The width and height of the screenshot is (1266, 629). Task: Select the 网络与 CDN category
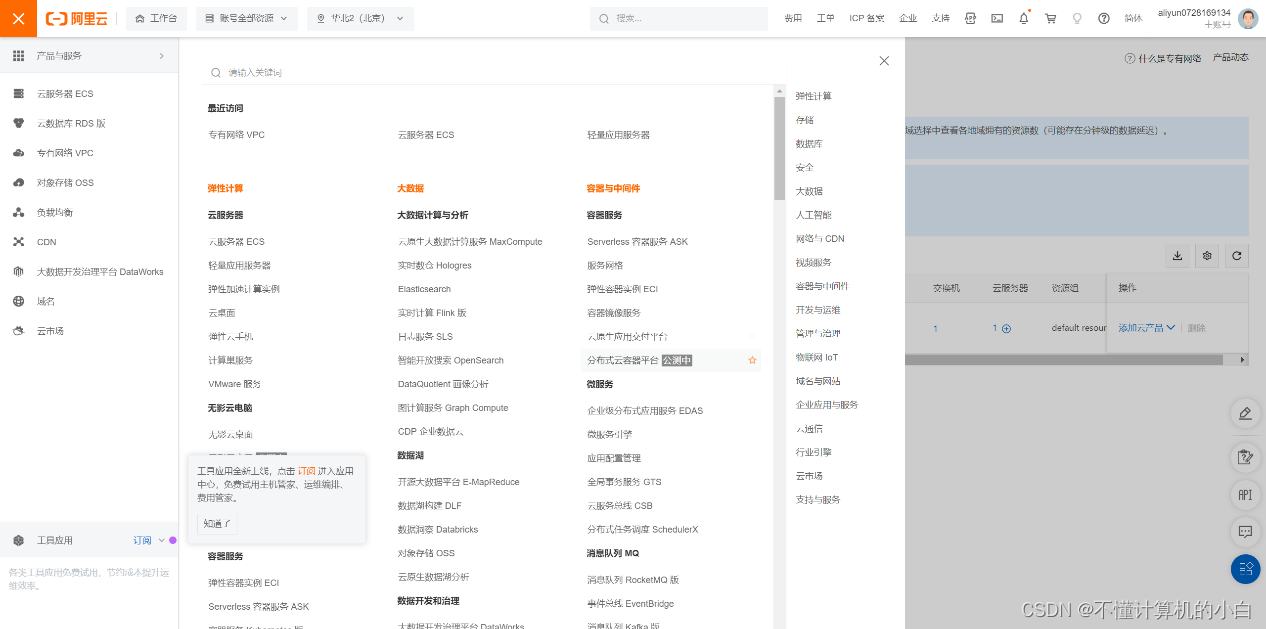(820, 238)
